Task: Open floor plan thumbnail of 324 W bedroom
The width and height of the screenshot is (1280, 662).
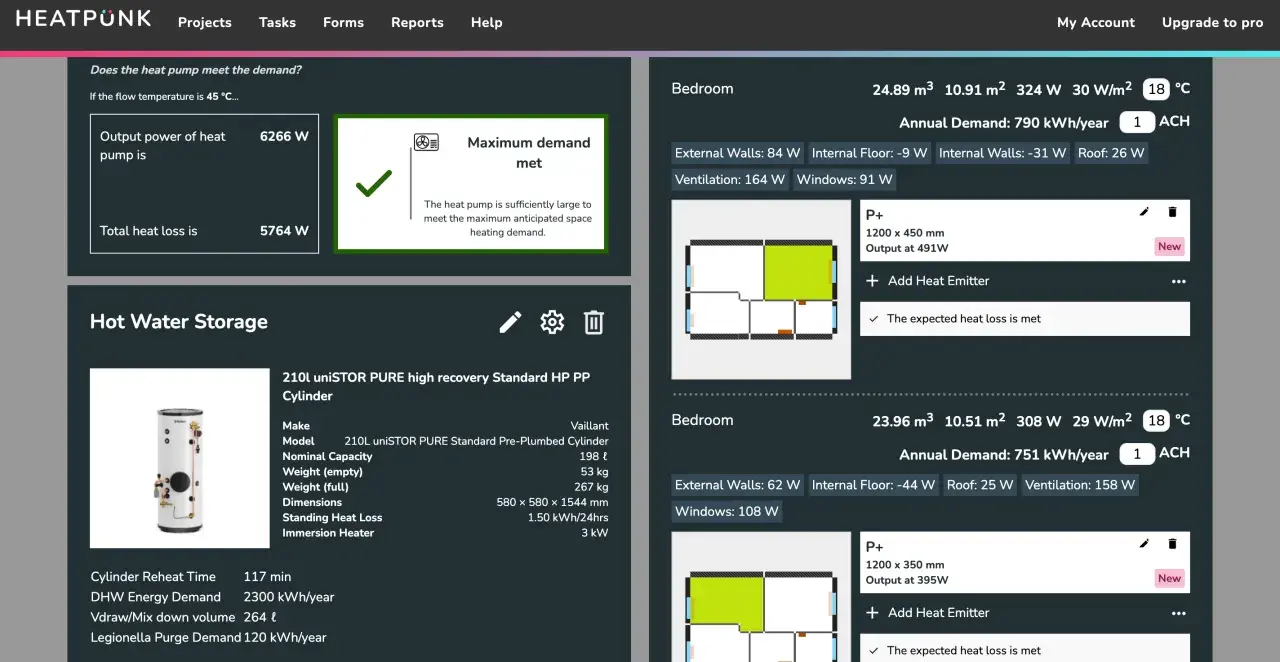Action: [x=761, y=289]
